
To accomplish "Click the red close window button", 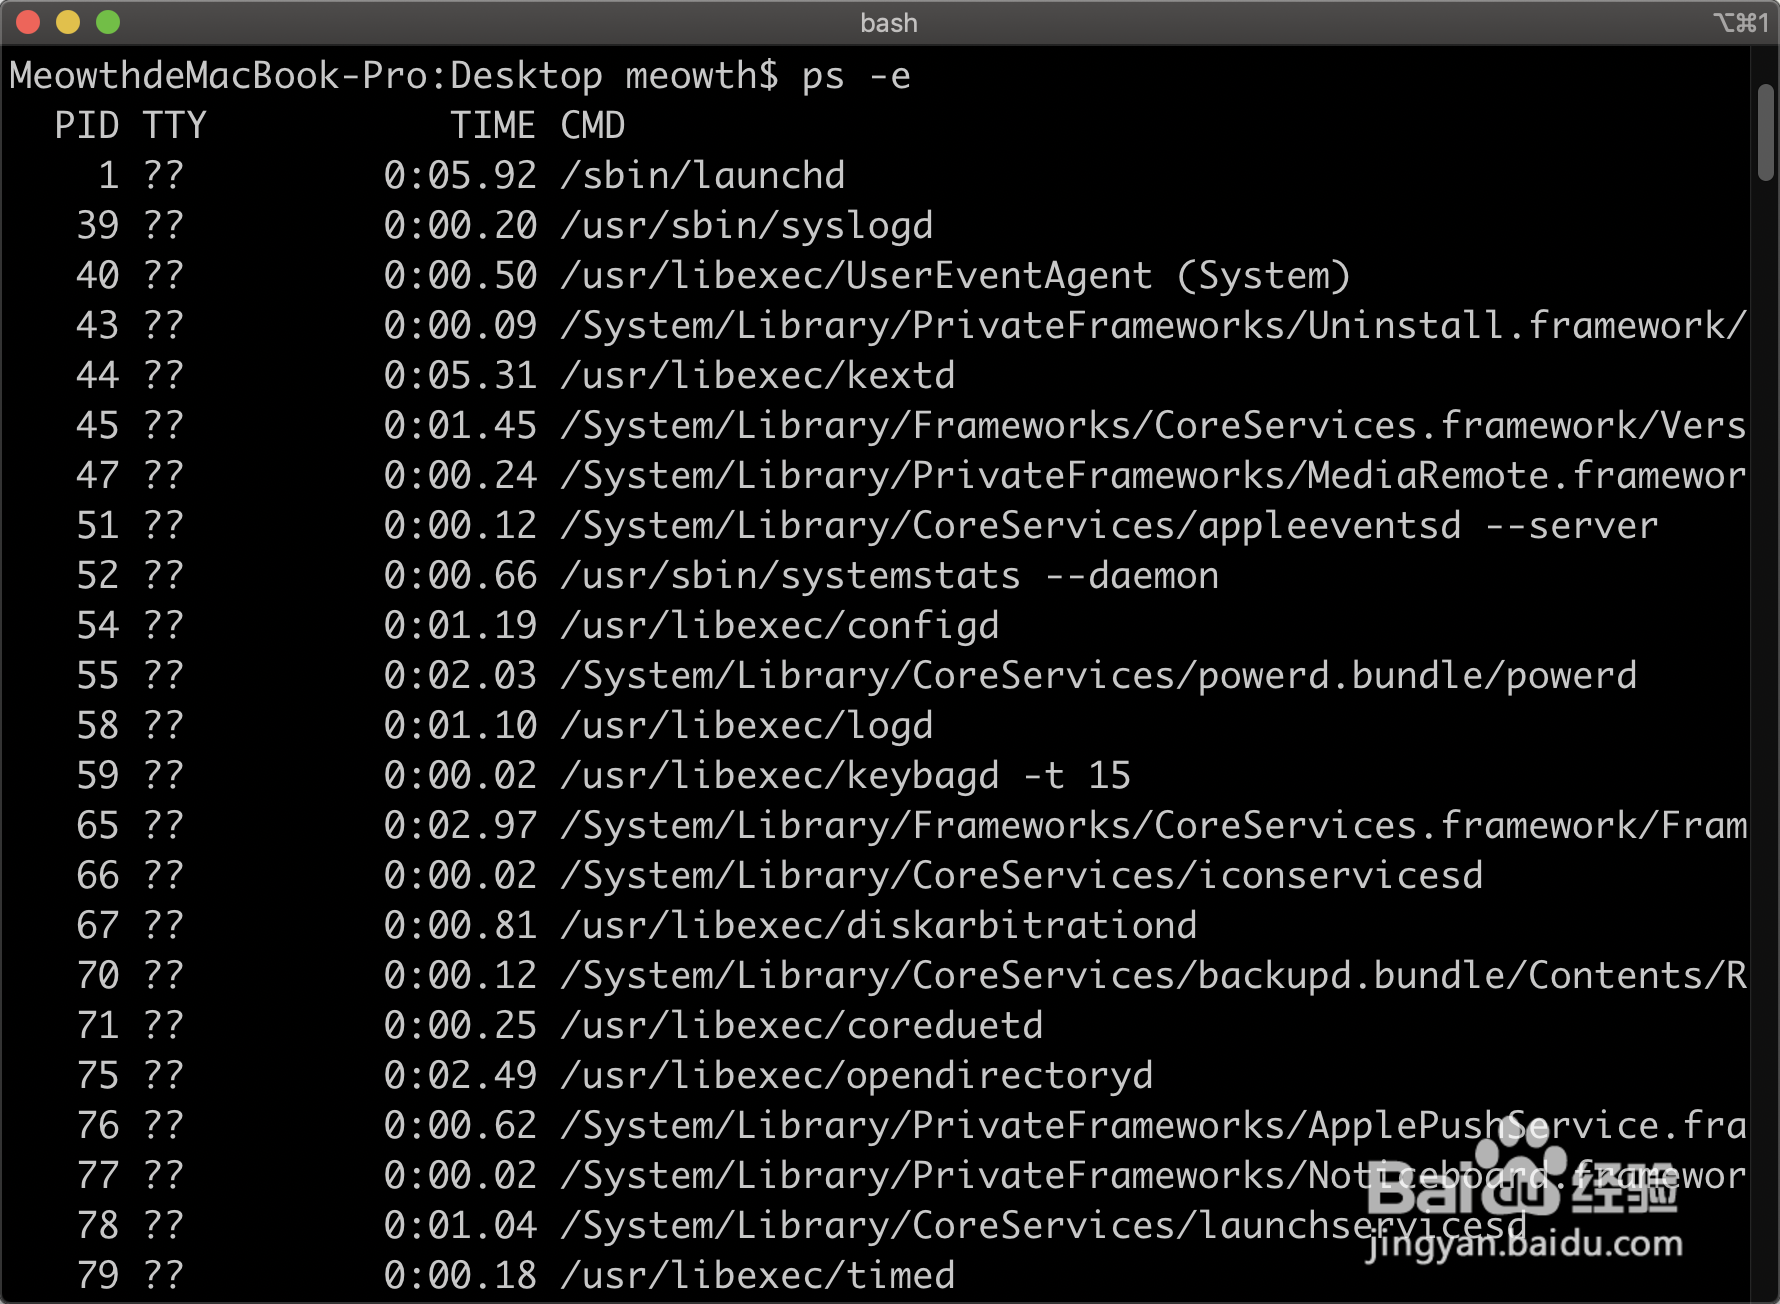I will tap(28, 22).
